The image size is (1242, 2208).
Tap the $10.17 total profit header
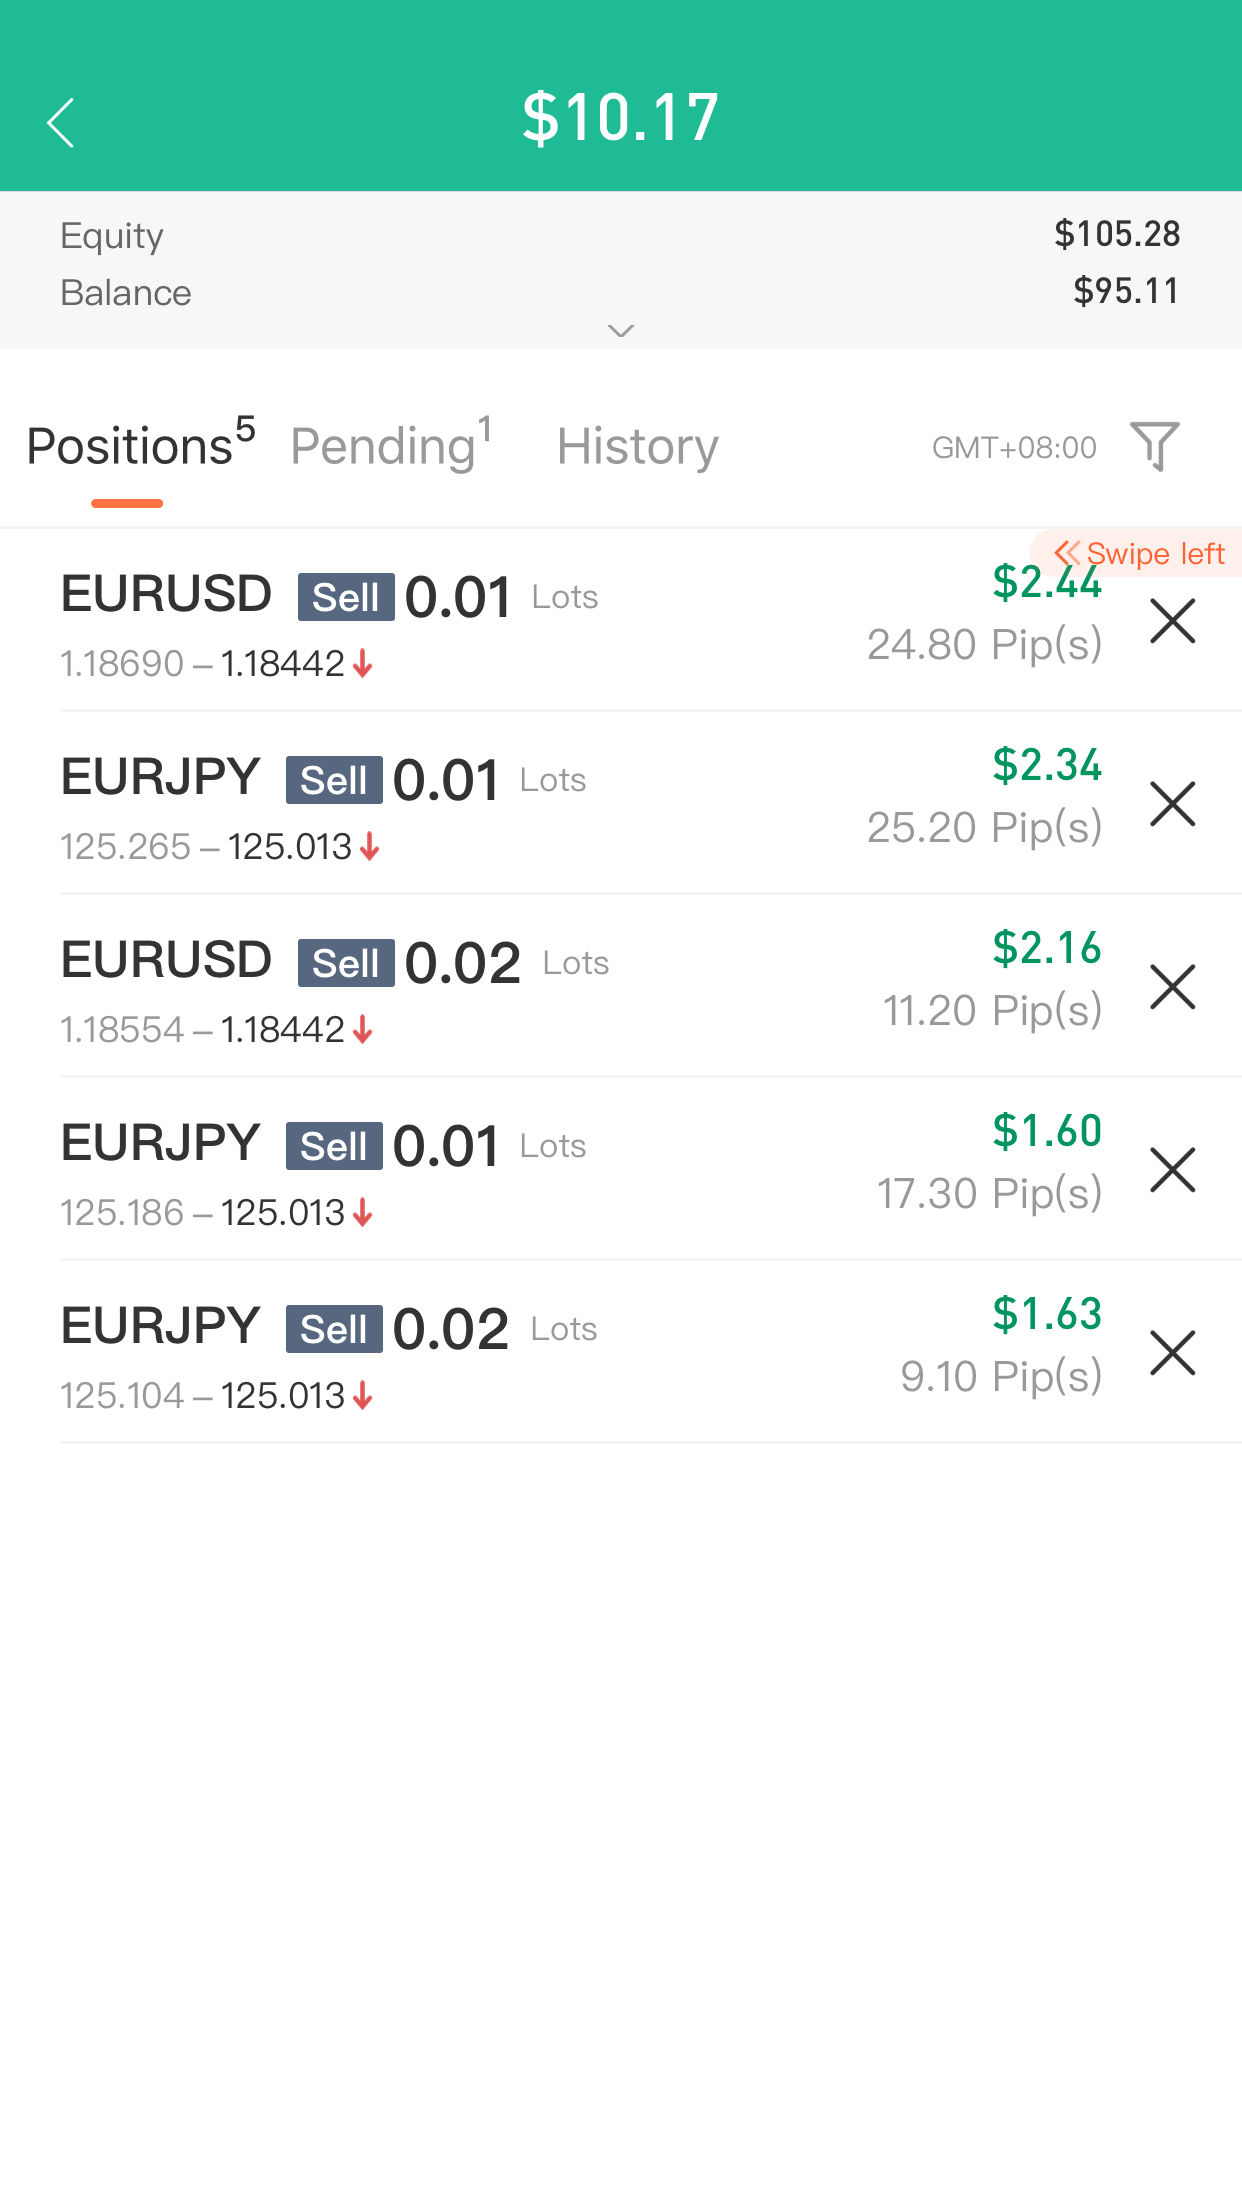(621, 117)
